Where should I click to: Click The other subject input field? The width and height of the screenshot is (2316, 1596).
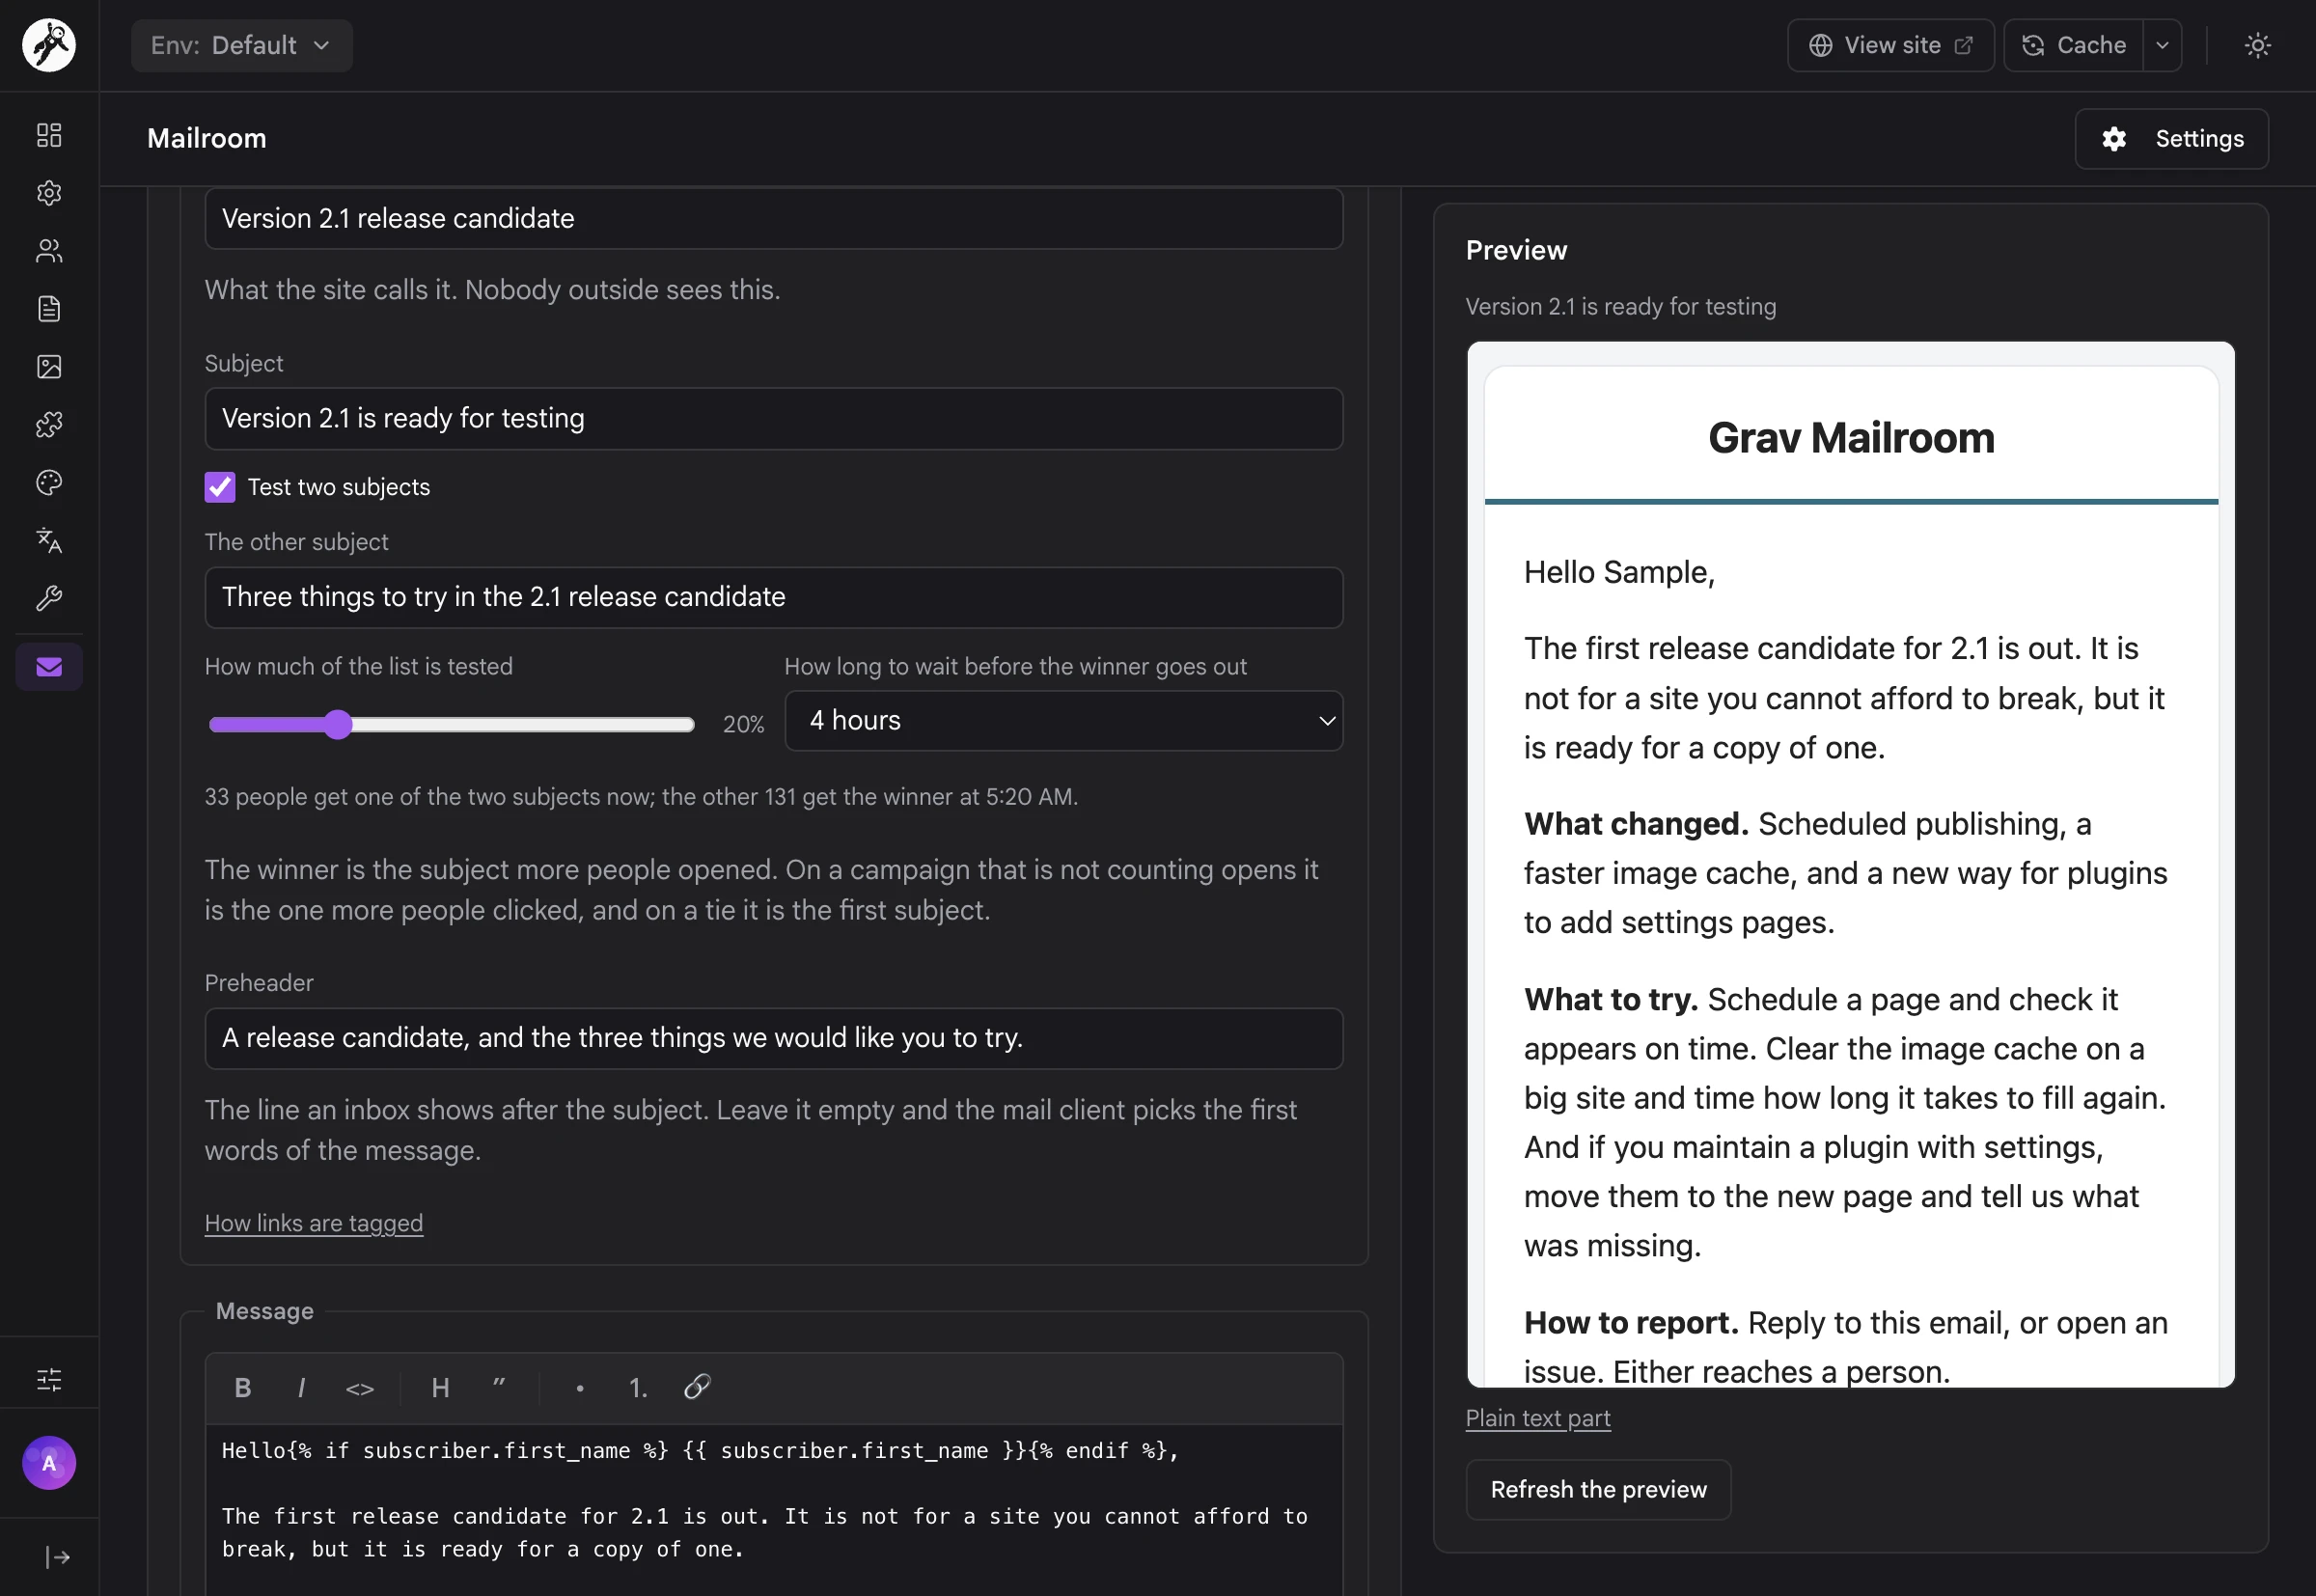[x=774, y=598]
